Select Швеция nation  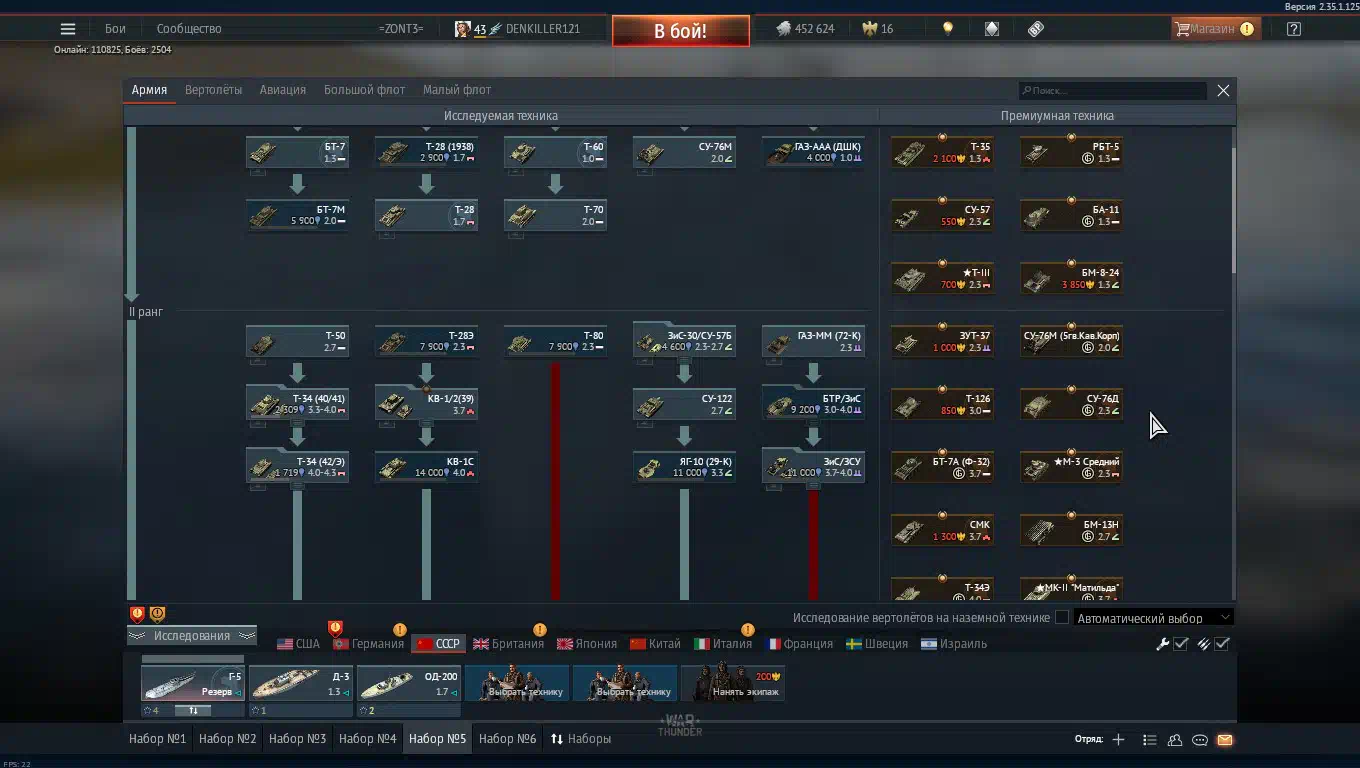877,644
